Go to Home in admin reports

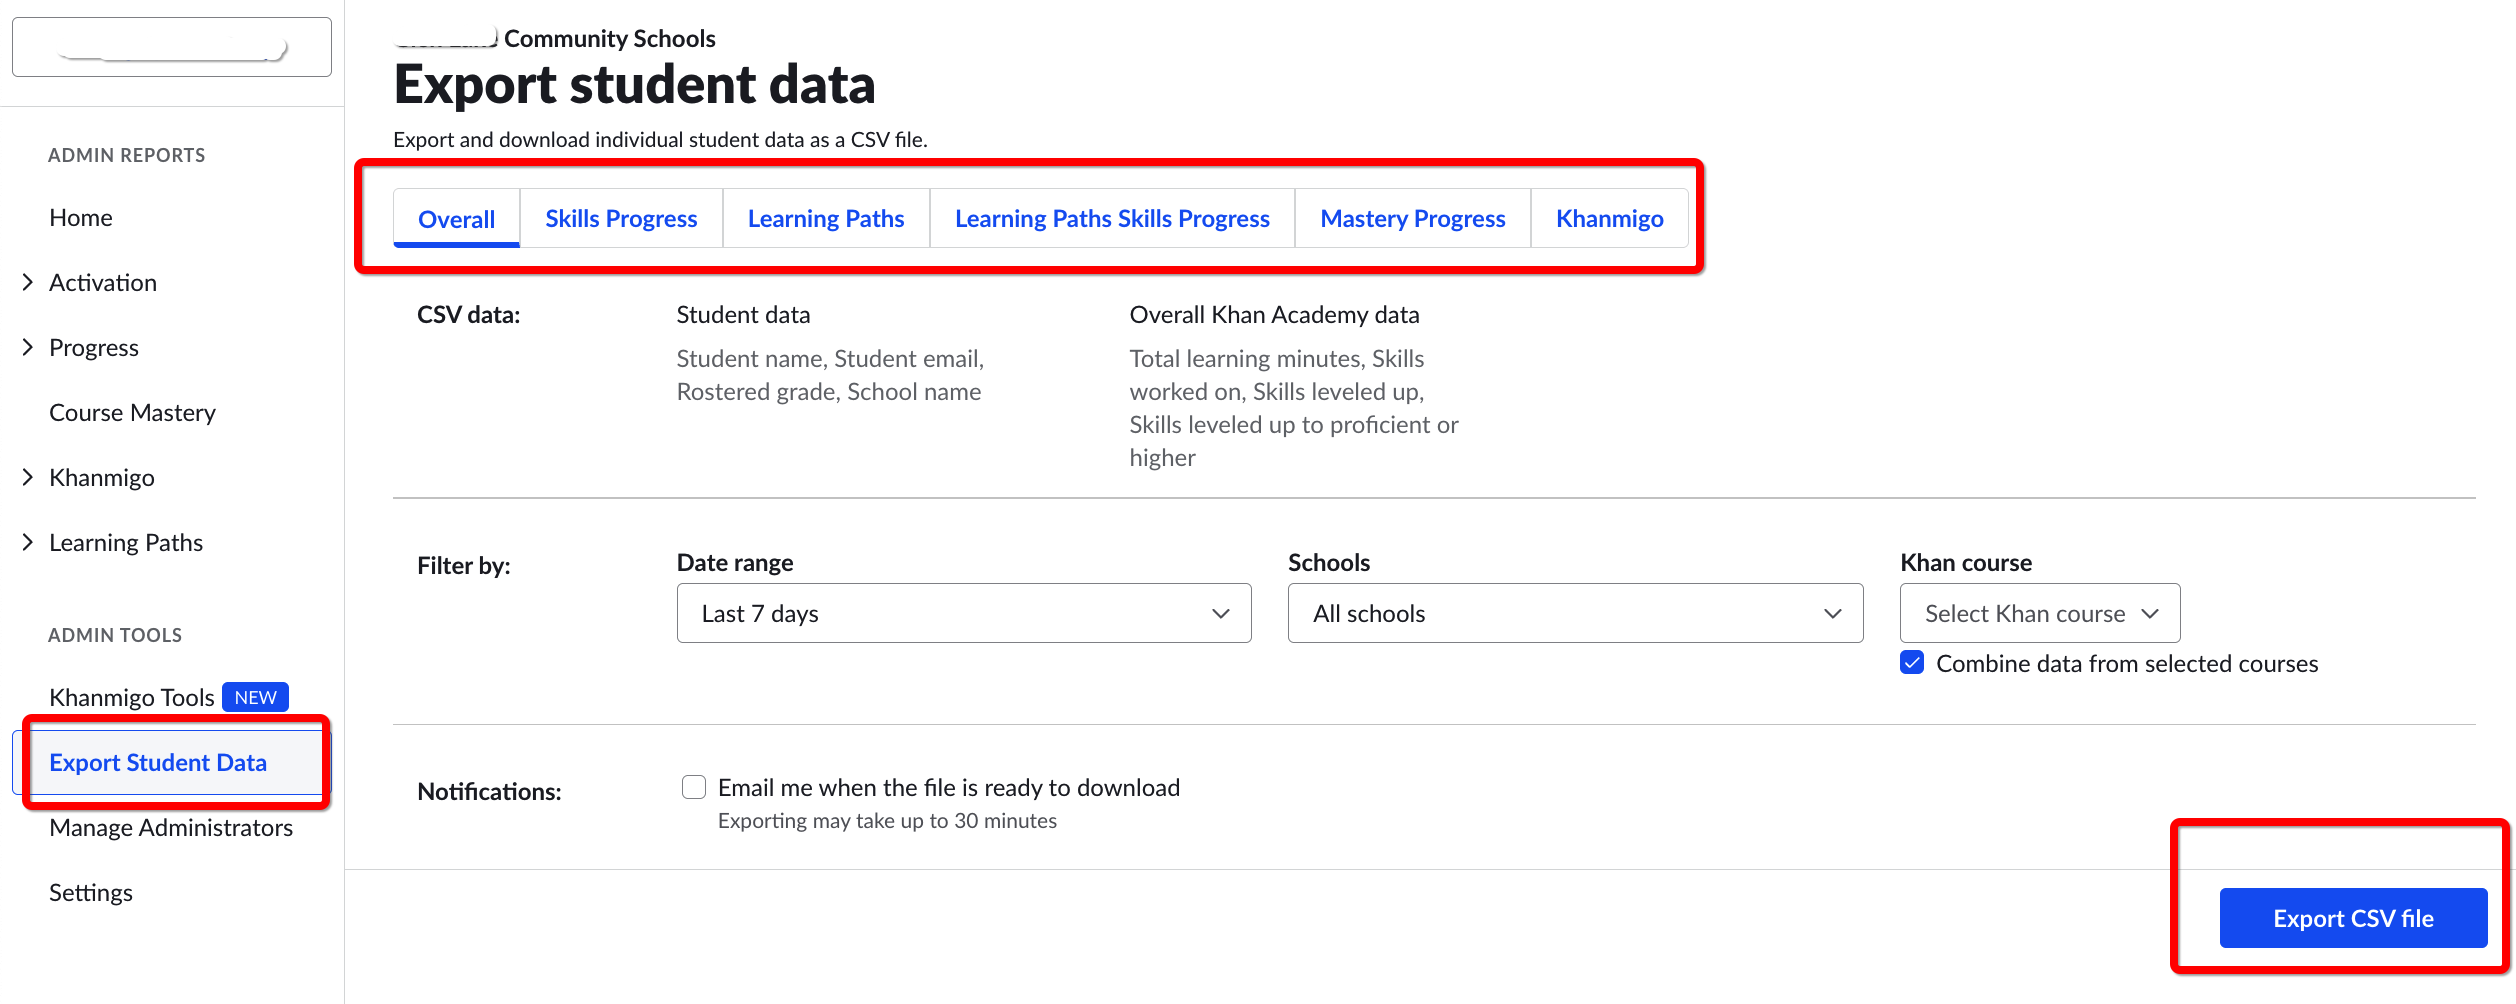81,218
